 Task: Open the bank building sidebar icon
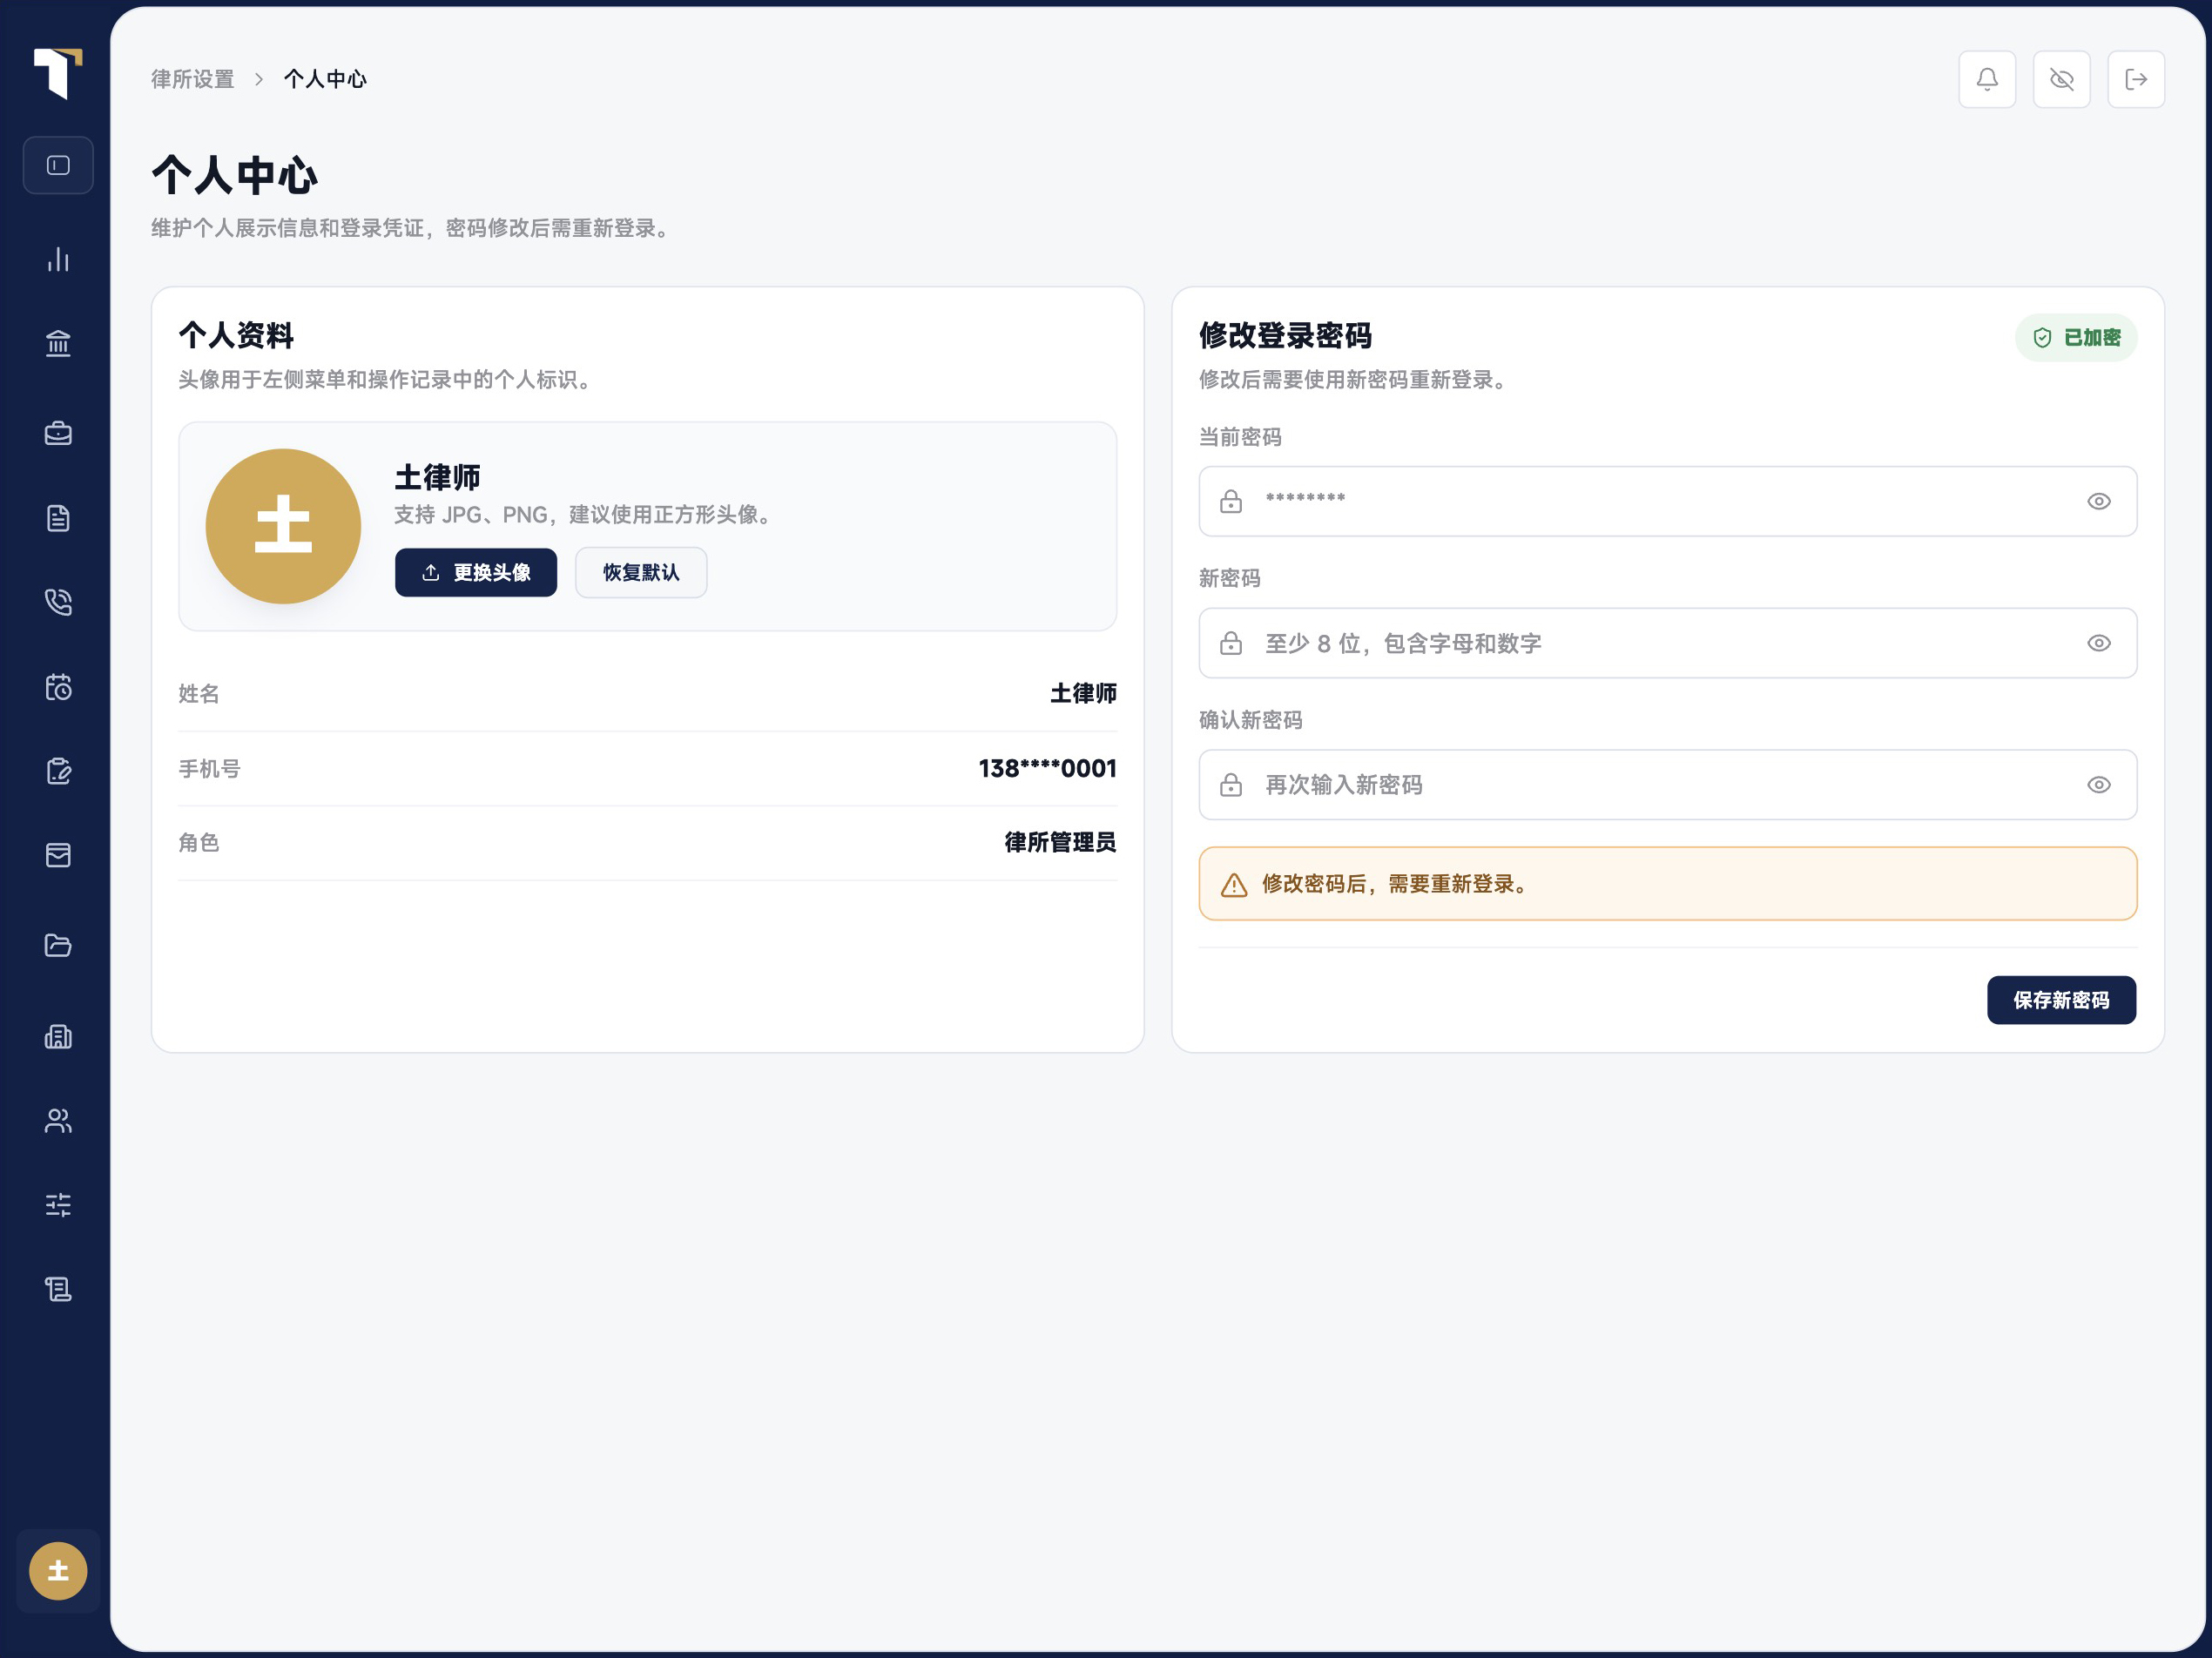point(58,344)
